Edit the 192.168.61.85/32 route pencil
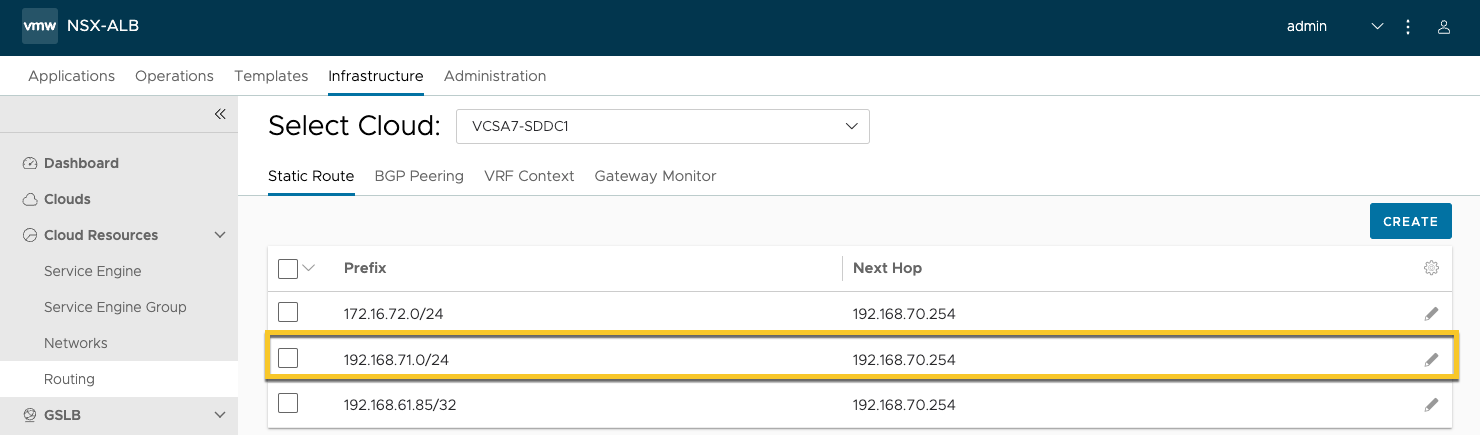Viewport: 1480px width, 435px height. pyautogui.click(x=1431, y=405)
